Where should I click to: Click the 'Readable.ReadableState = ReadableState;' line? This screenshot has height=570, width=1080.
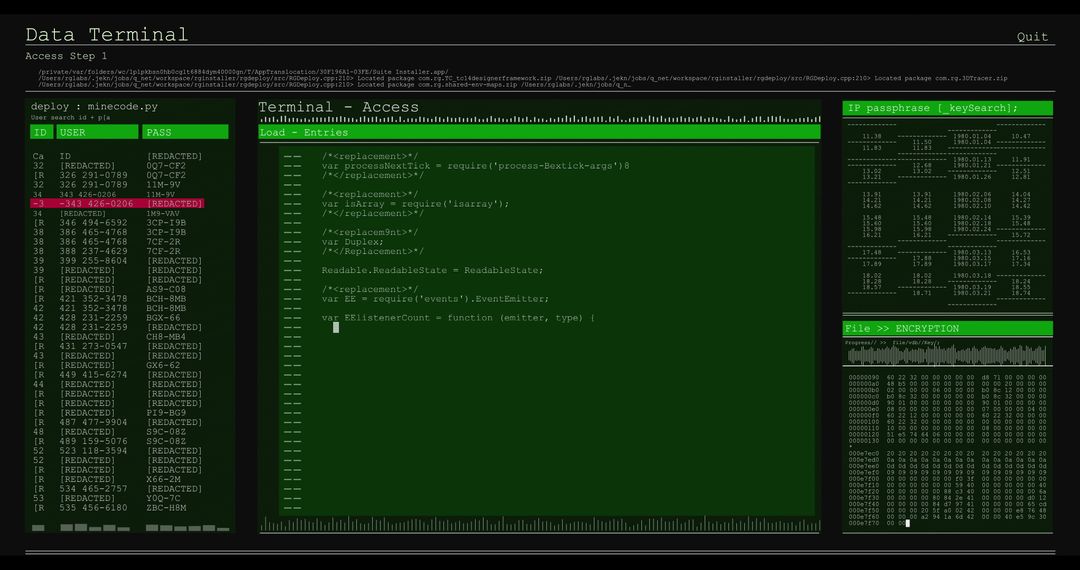(x=433, y=271)
